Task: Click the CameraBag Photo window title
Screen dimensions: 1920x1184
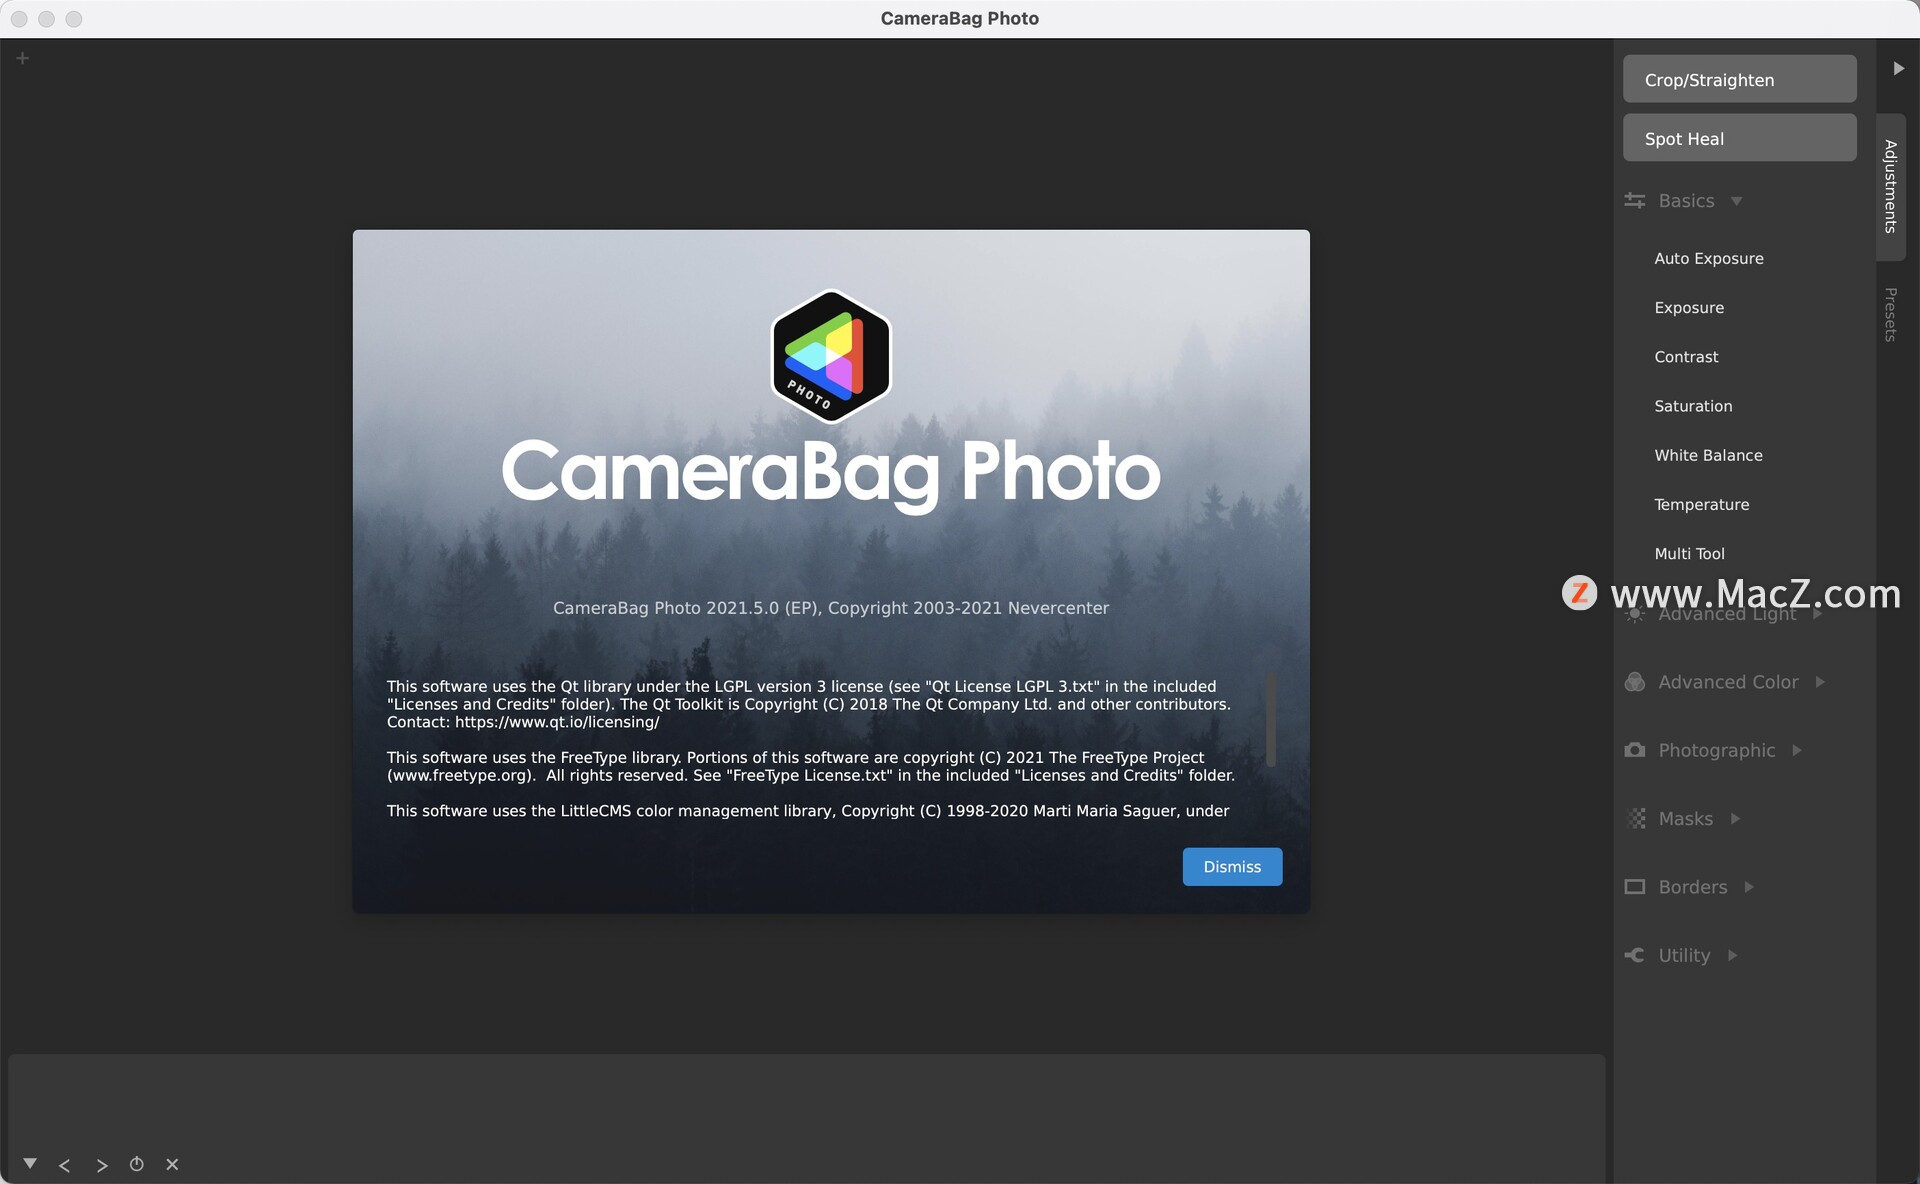Action: (x=959, y=18)
